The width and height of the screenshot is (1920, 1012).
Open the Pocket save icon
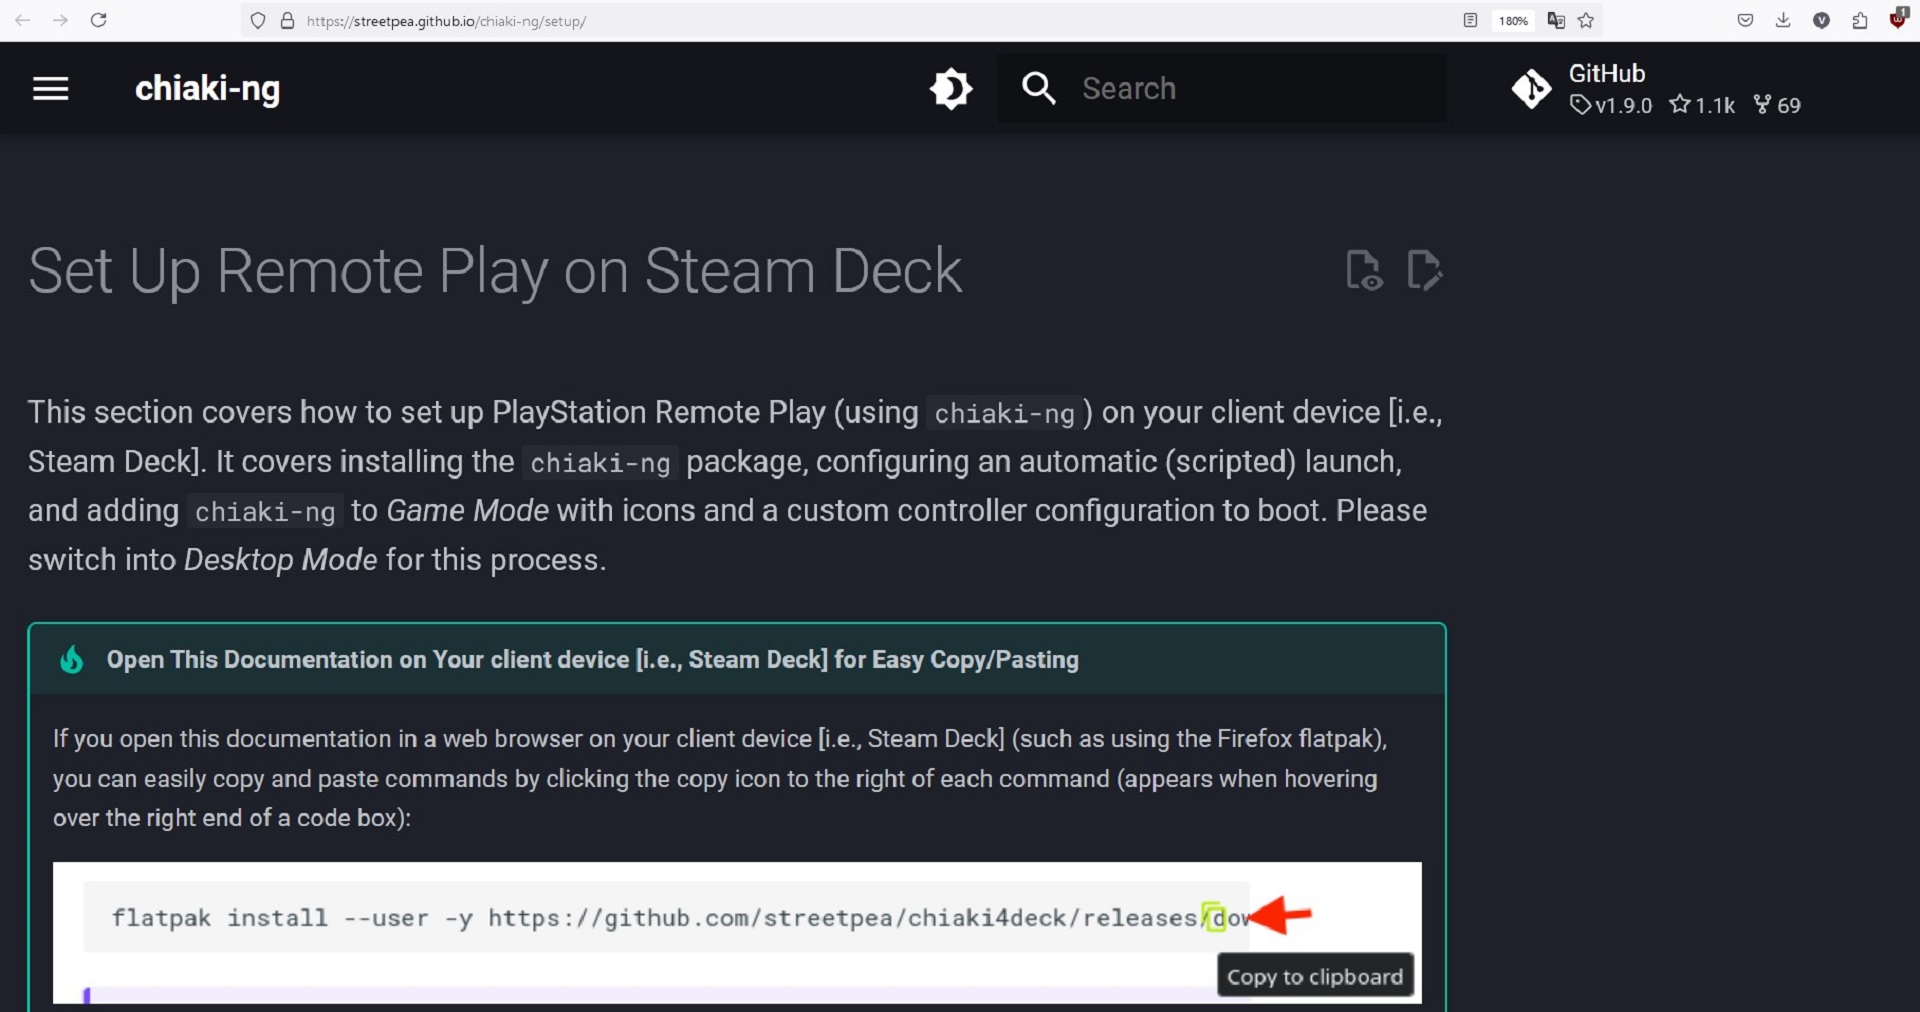coord(1745,20)
